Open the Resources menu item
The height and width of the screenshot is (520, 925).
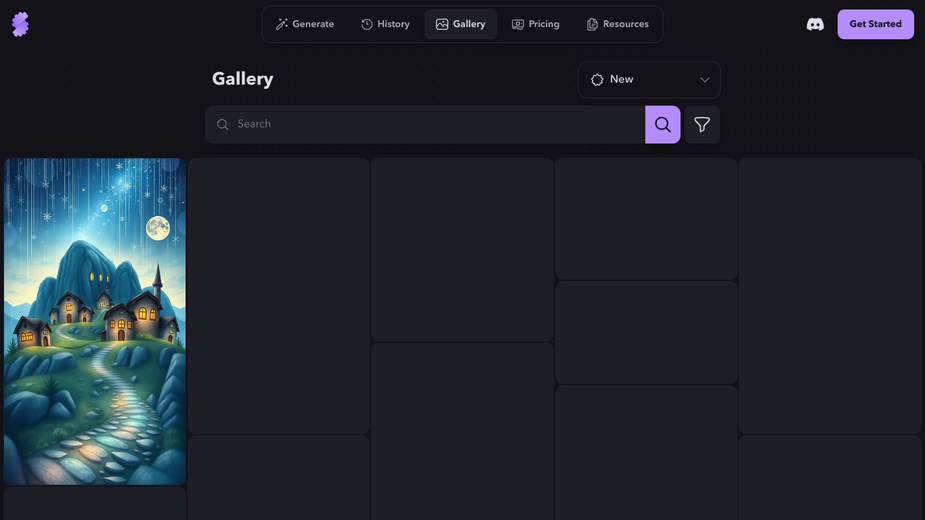coord(618,24)
